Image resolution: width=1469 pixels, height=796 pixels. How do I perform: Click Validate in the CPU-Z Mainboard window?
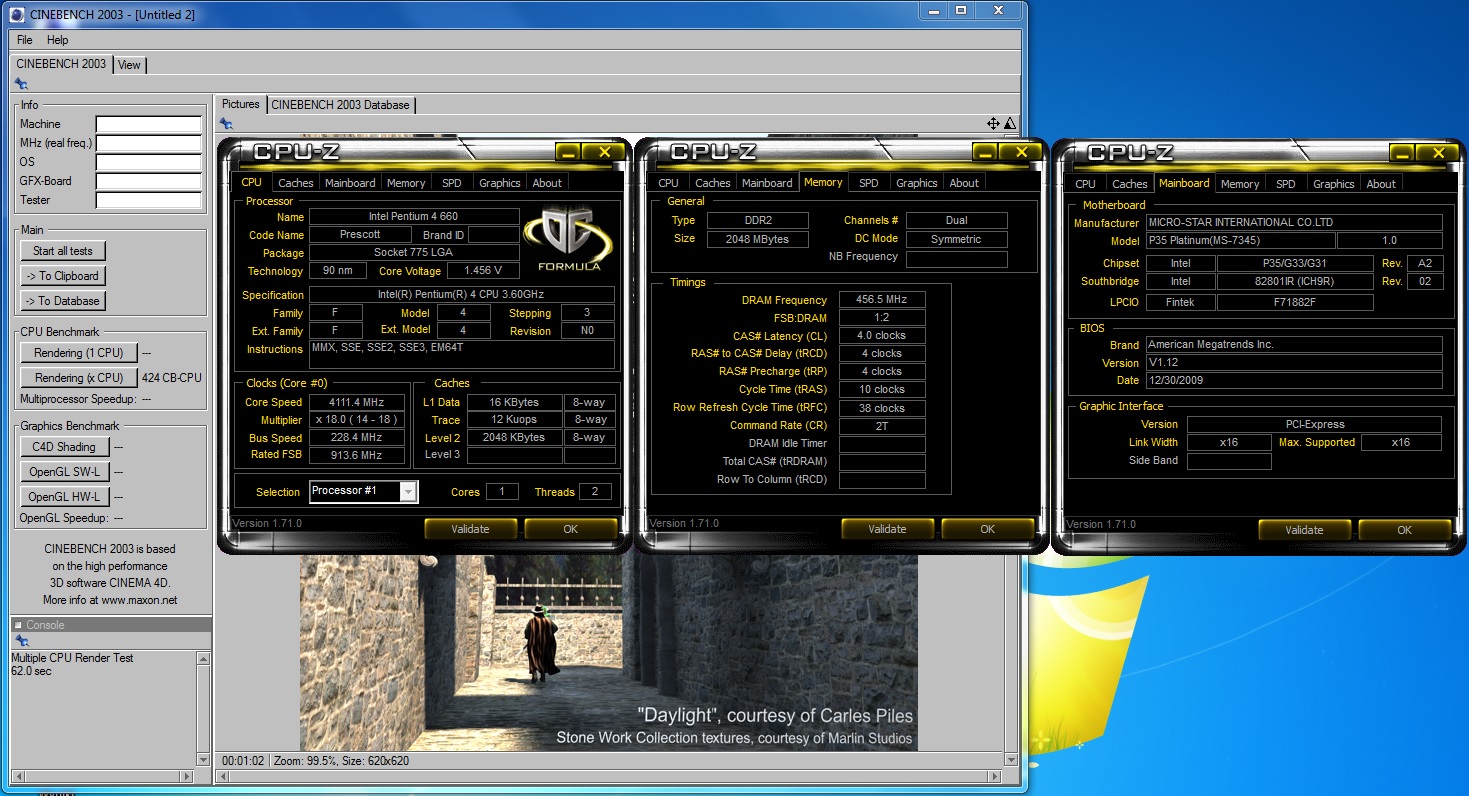(x=1304, y=530)
